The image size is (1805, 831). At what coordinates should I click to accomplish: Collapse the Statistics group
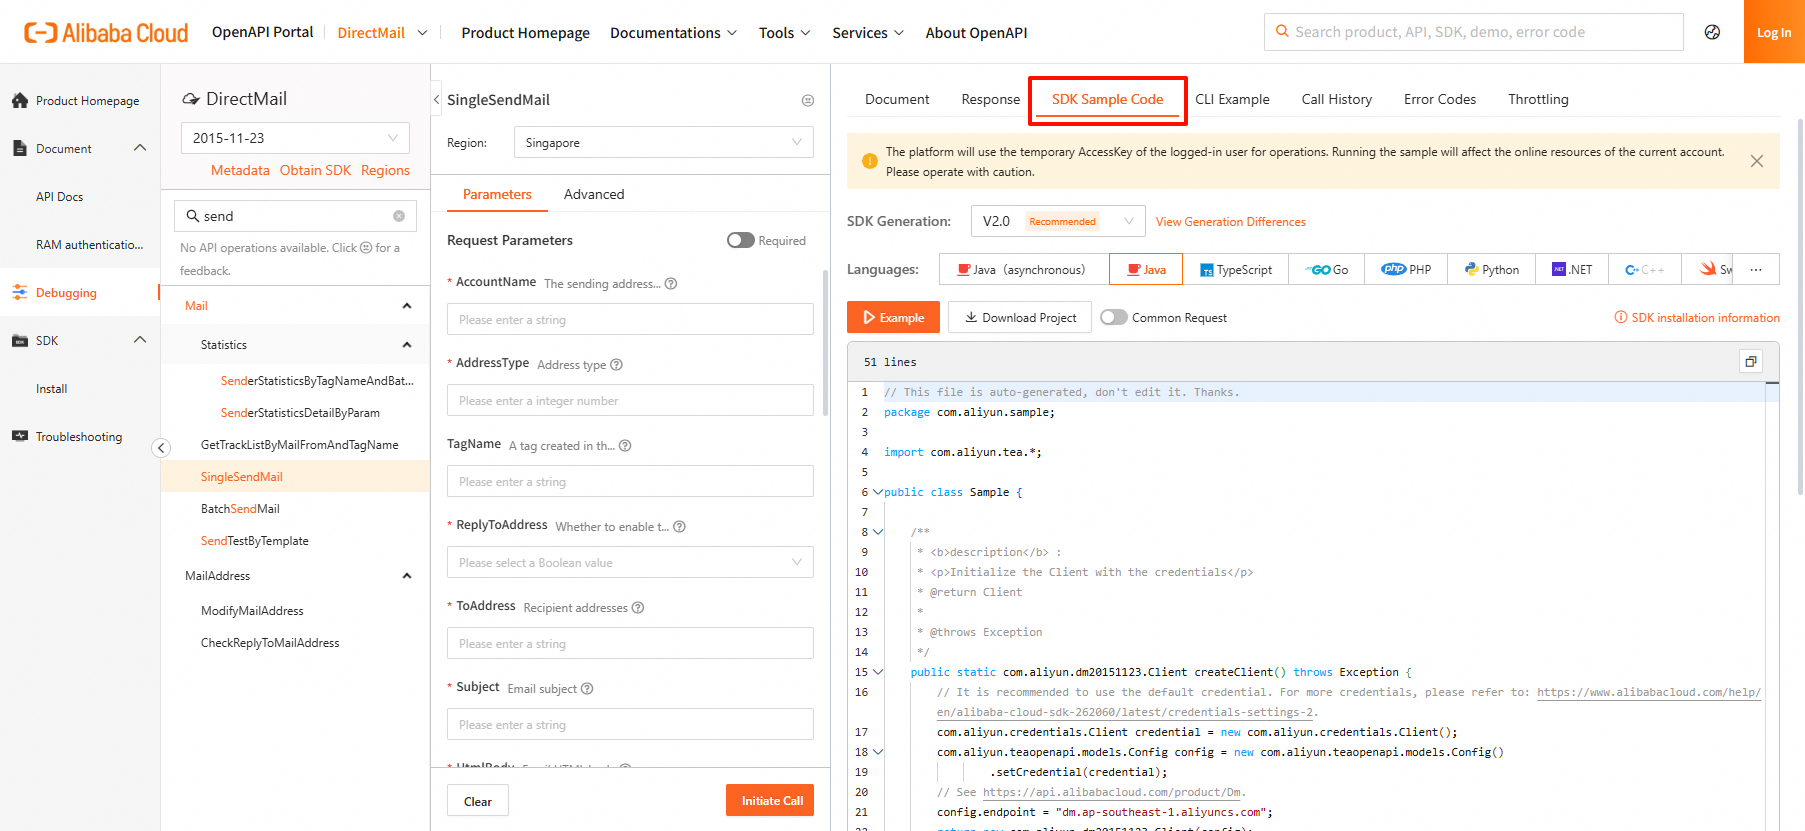click(x=407, y=345)
